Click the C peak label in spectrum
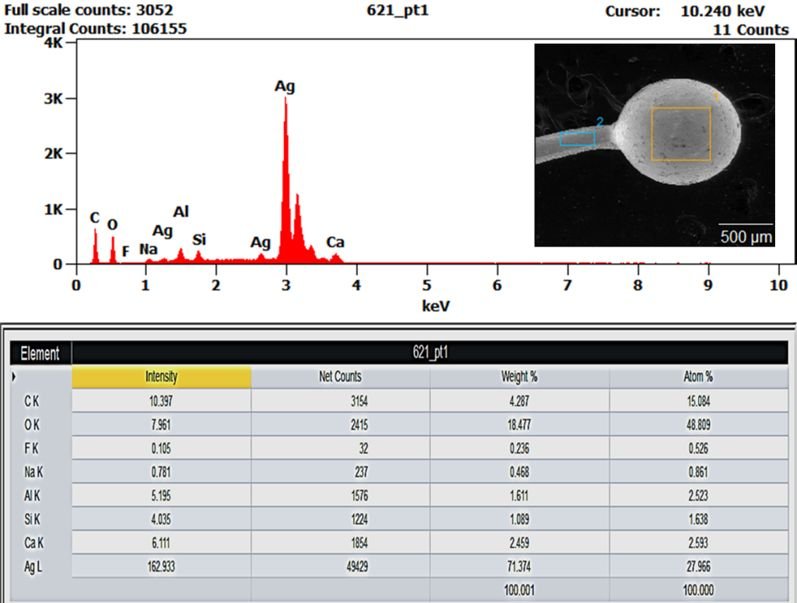Viewport: 797px width, 603px height. [95, 218]
